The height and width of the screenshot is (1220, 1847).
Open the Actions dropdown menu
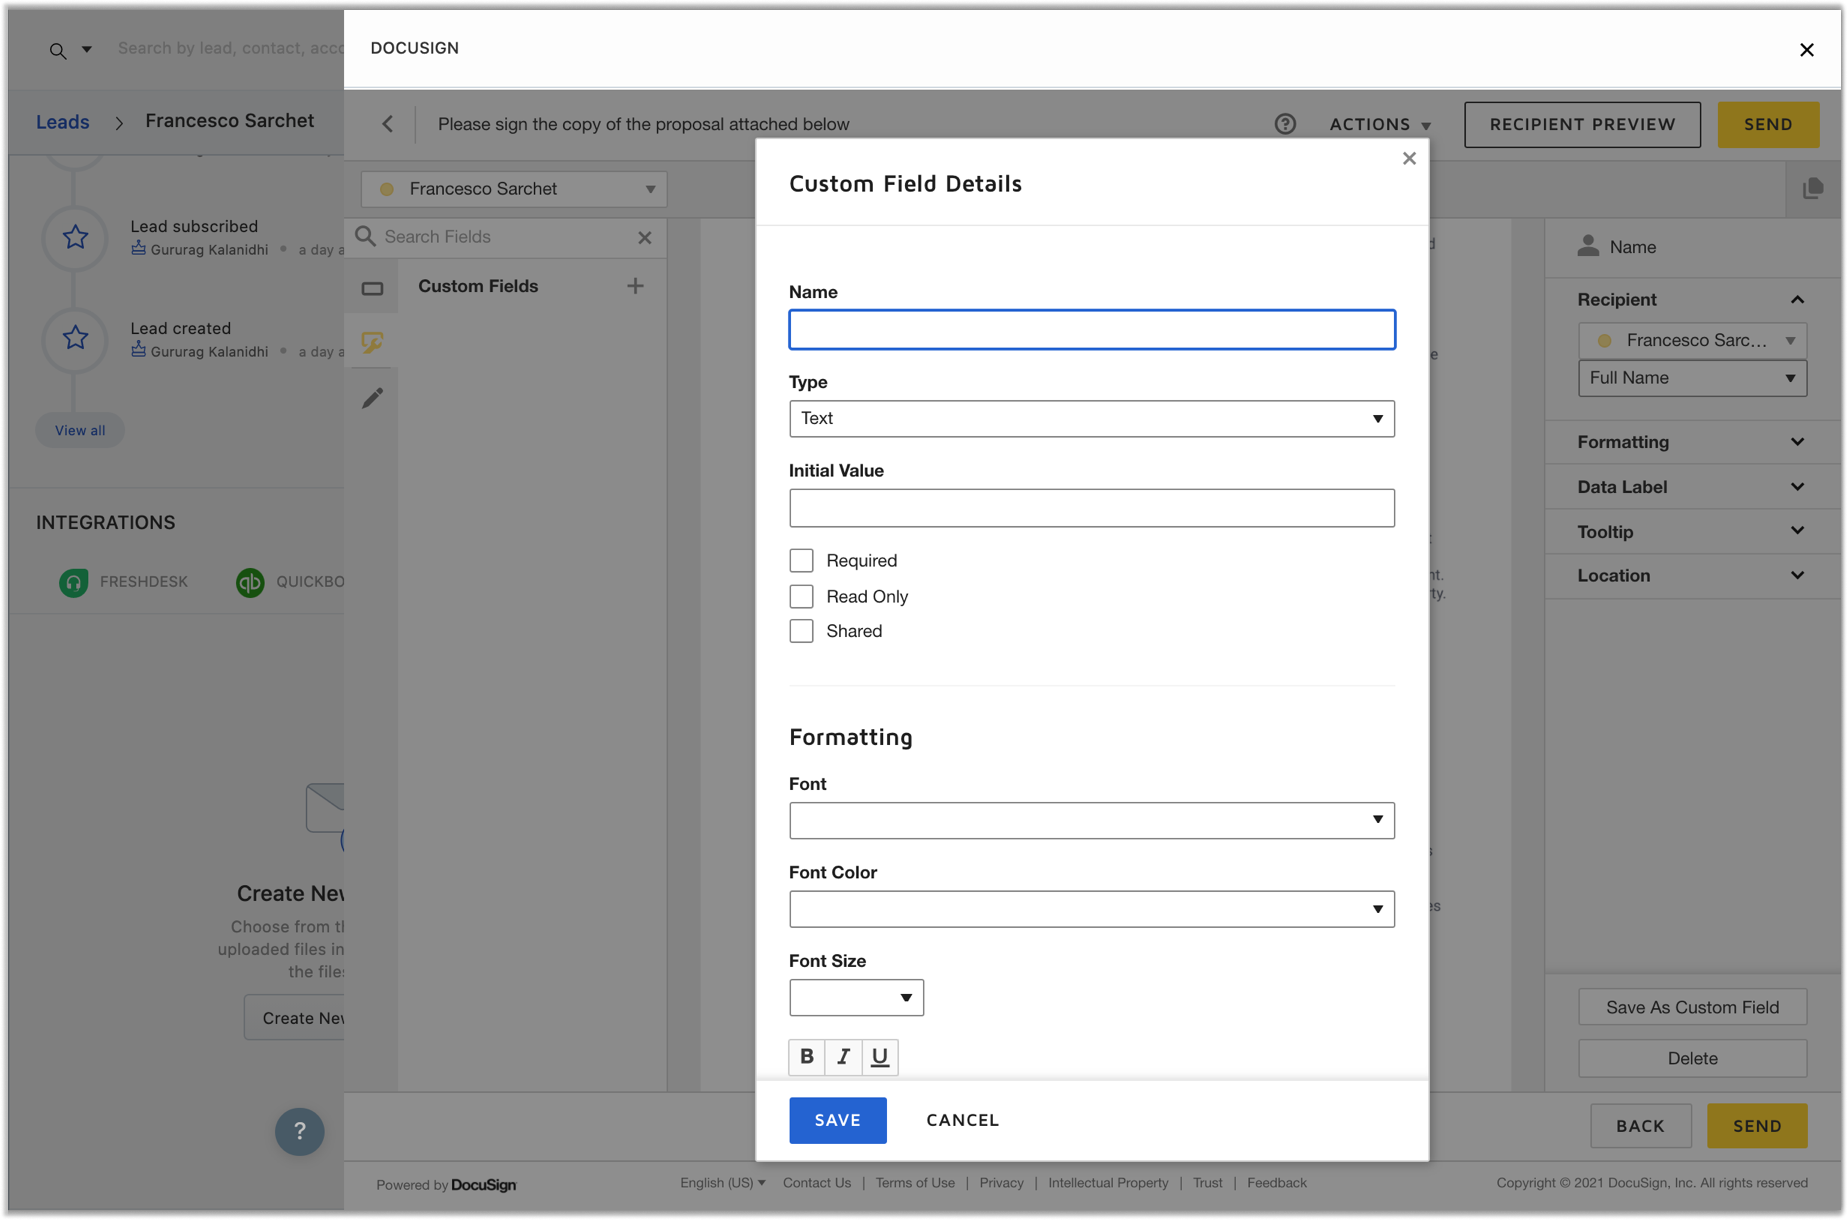[1380, 124]
